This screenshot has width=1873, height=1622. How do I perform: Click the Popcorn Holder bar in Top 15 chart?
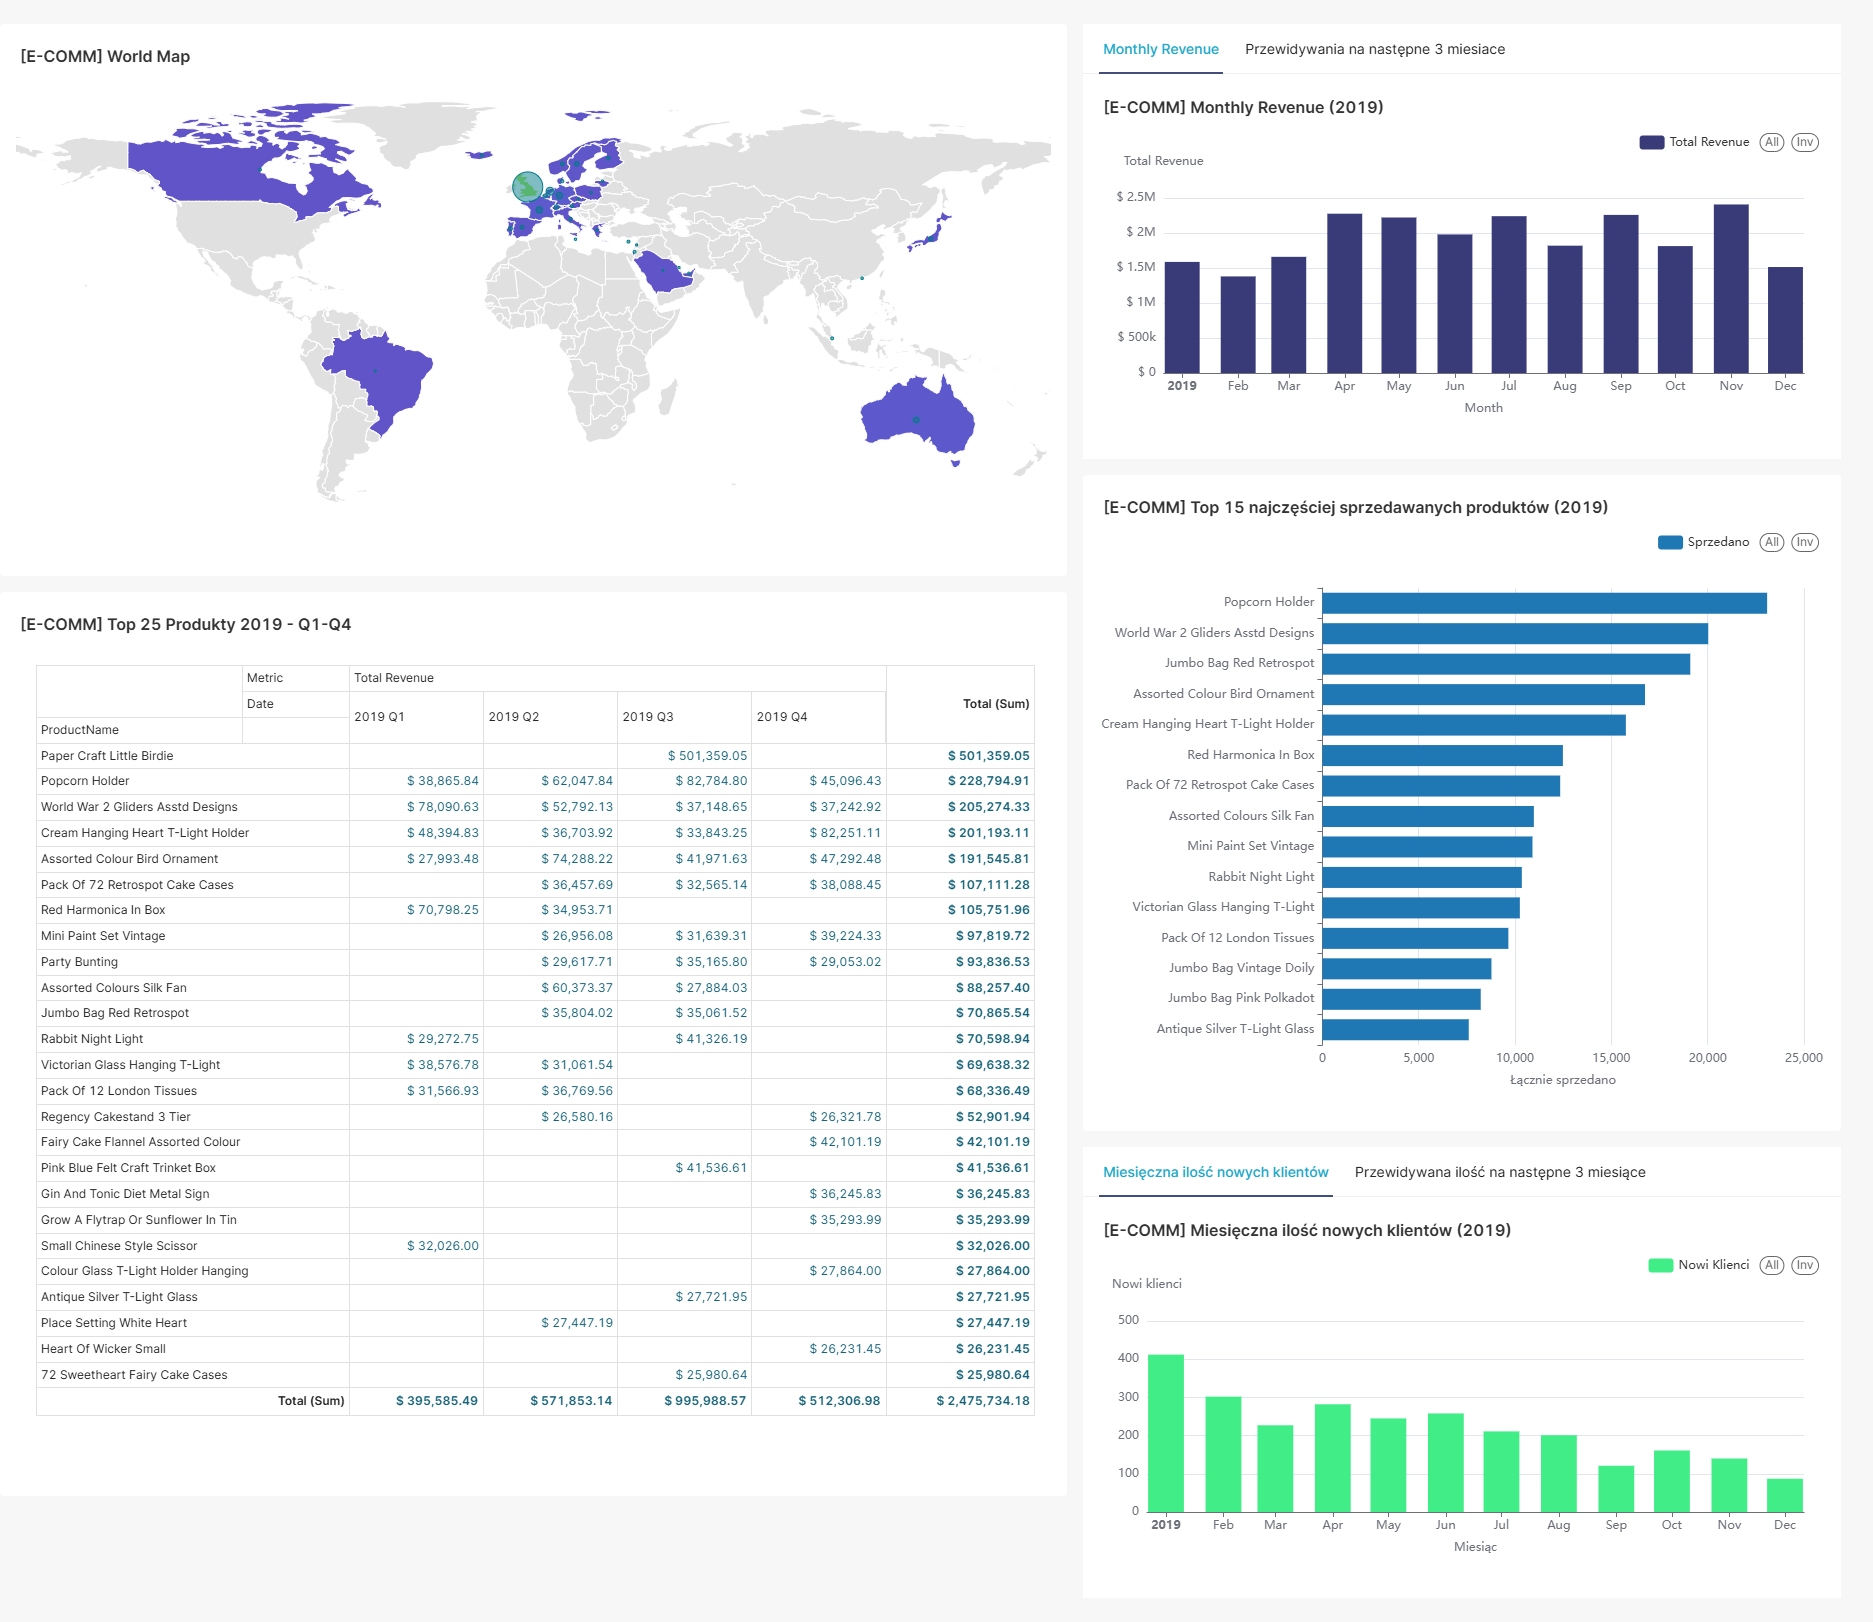[1543, 603]
